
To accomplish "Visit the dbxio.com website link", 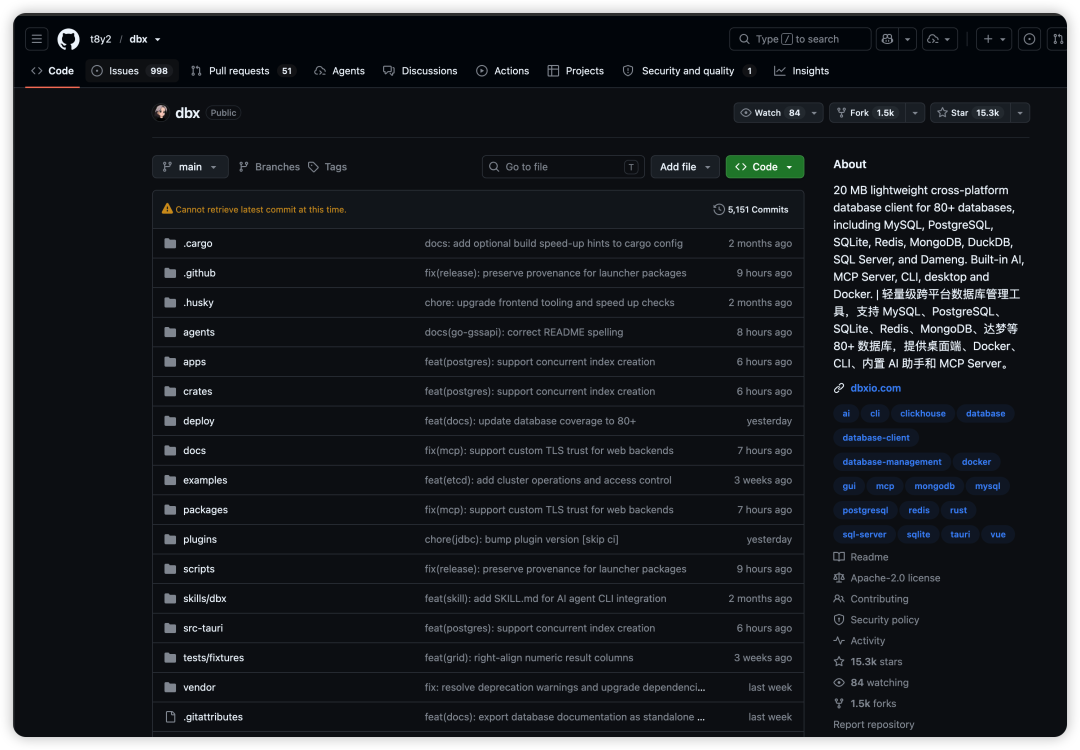I will coord(875,388).
